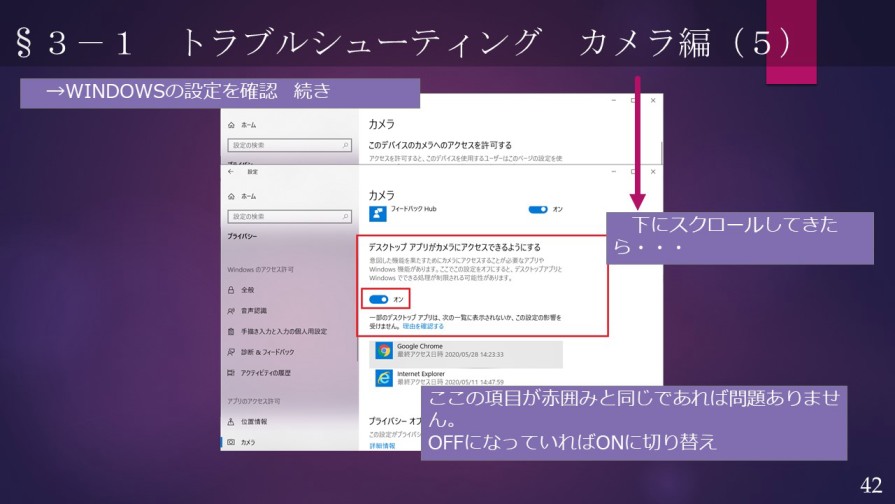Viewport: 895px width, 504px height.
Task: Go to ホーム in the rear Settings window
Action: pos(248,126)
